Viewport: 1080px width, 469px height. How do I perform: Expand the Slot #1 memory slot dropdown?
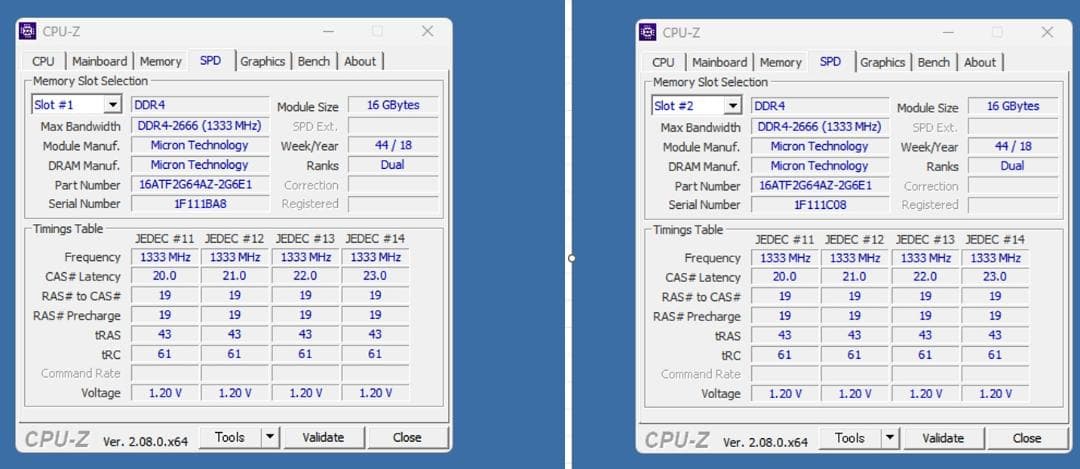click(x=112, y=105)
